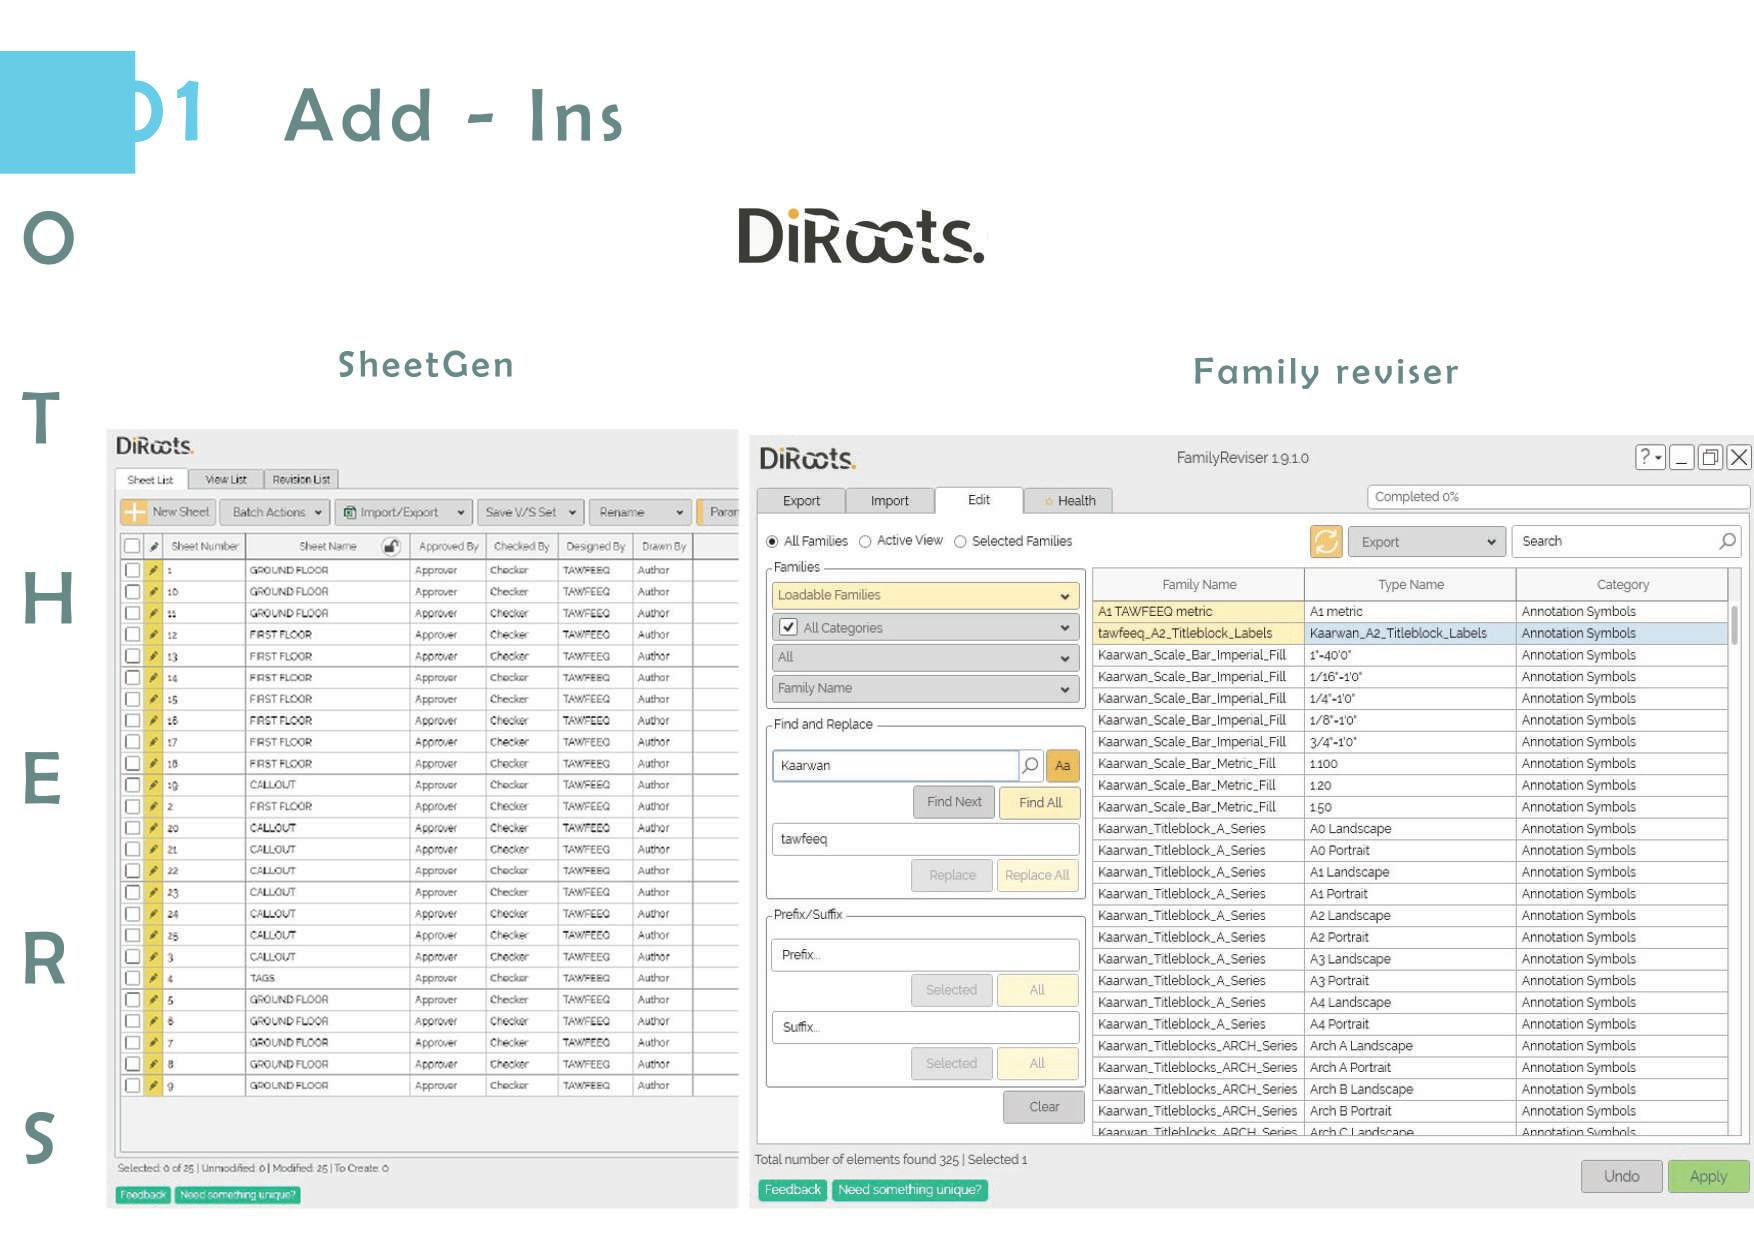
Task: Open the Family Name dropdown
Action: point(925,688)
